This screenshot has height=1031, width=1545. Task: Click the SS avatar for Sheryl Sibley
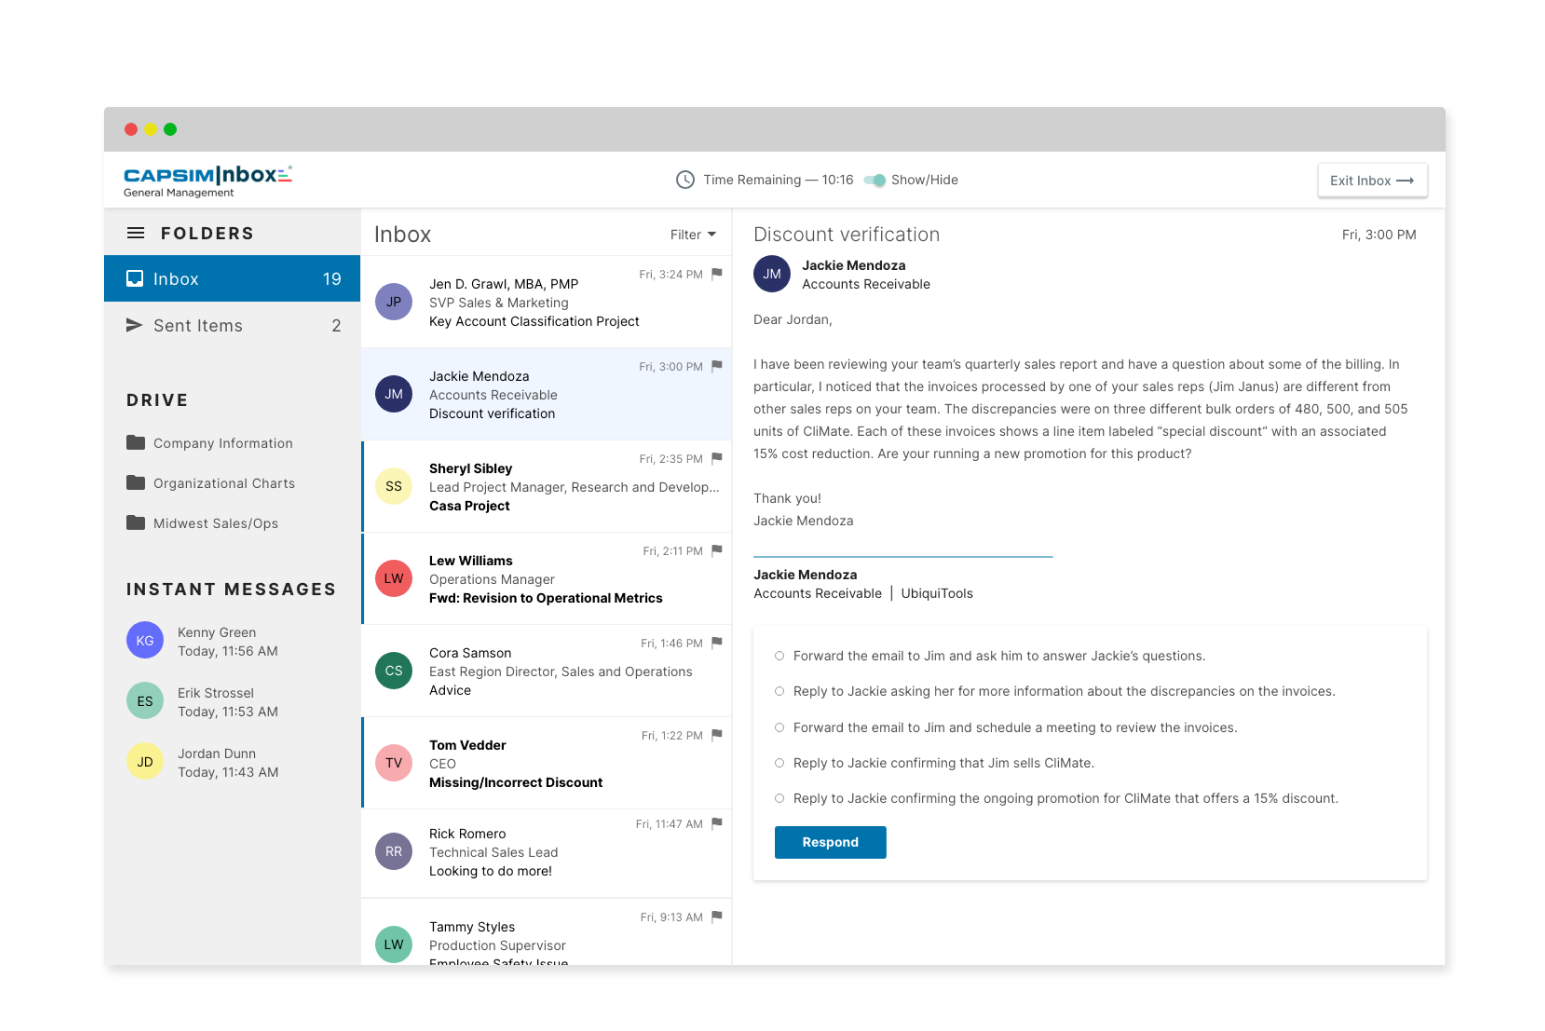click(x=394, y=486)
